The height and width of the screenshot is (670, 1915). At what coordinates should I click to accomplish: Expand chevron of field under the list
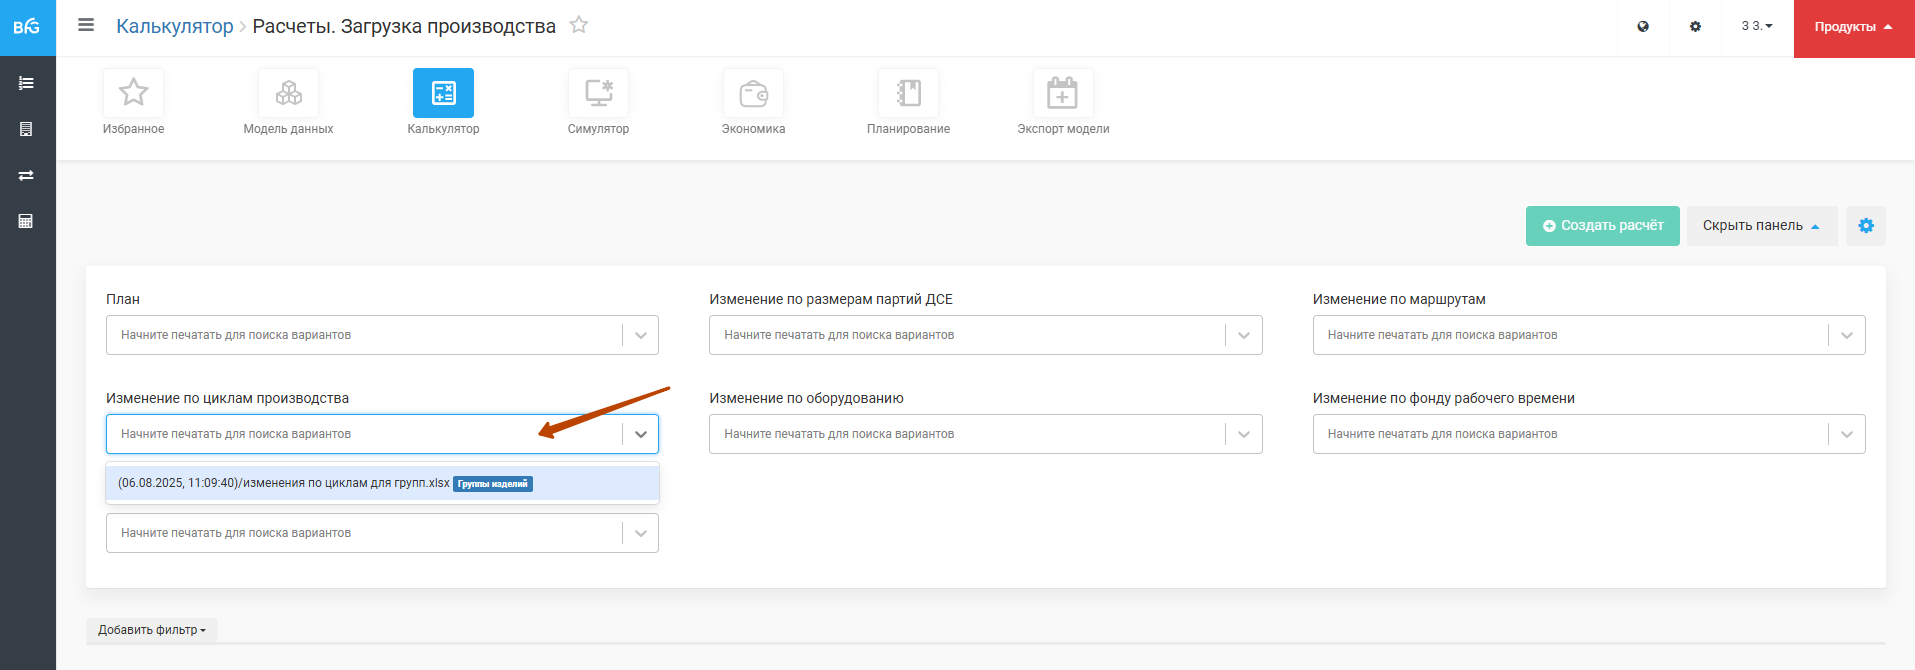641,533
